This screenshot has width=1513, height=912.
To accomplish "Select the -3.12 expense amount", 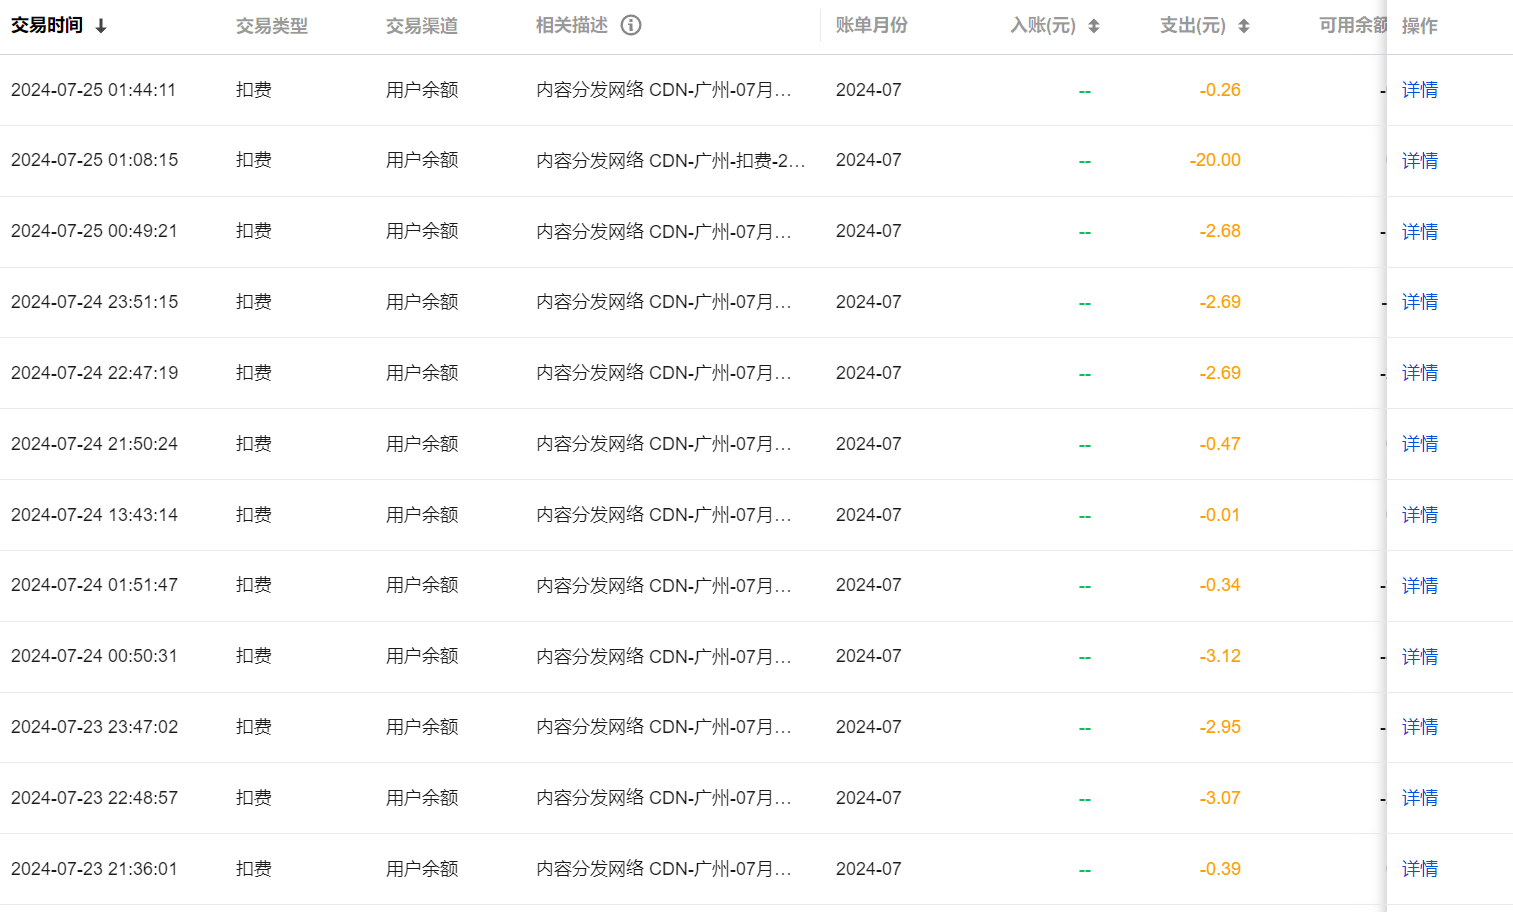I will pos(1220,656).
